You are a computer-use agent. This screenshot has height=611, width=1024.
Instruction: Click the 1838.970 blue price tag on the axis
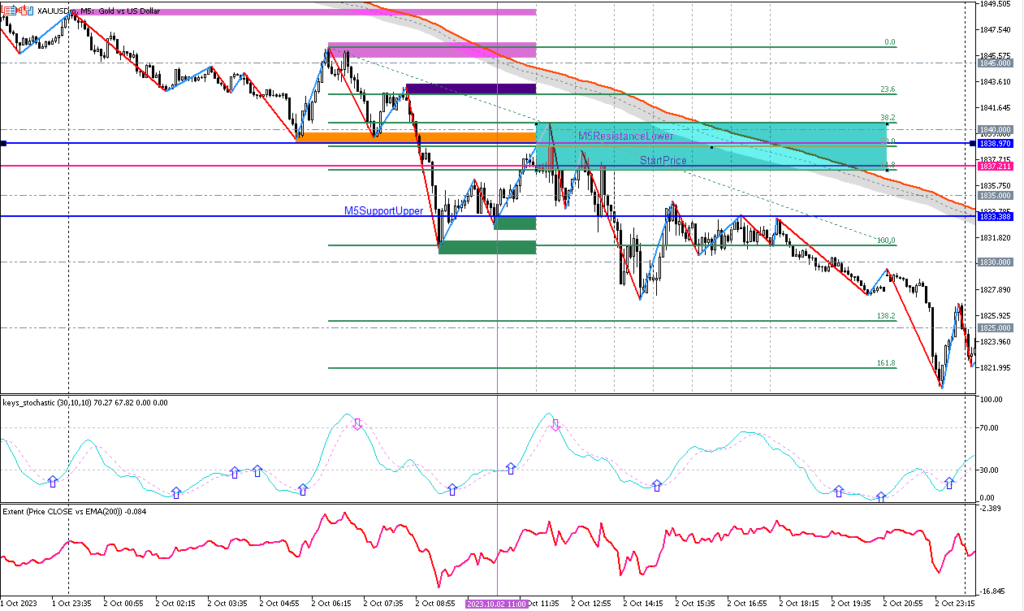(998, 144)
